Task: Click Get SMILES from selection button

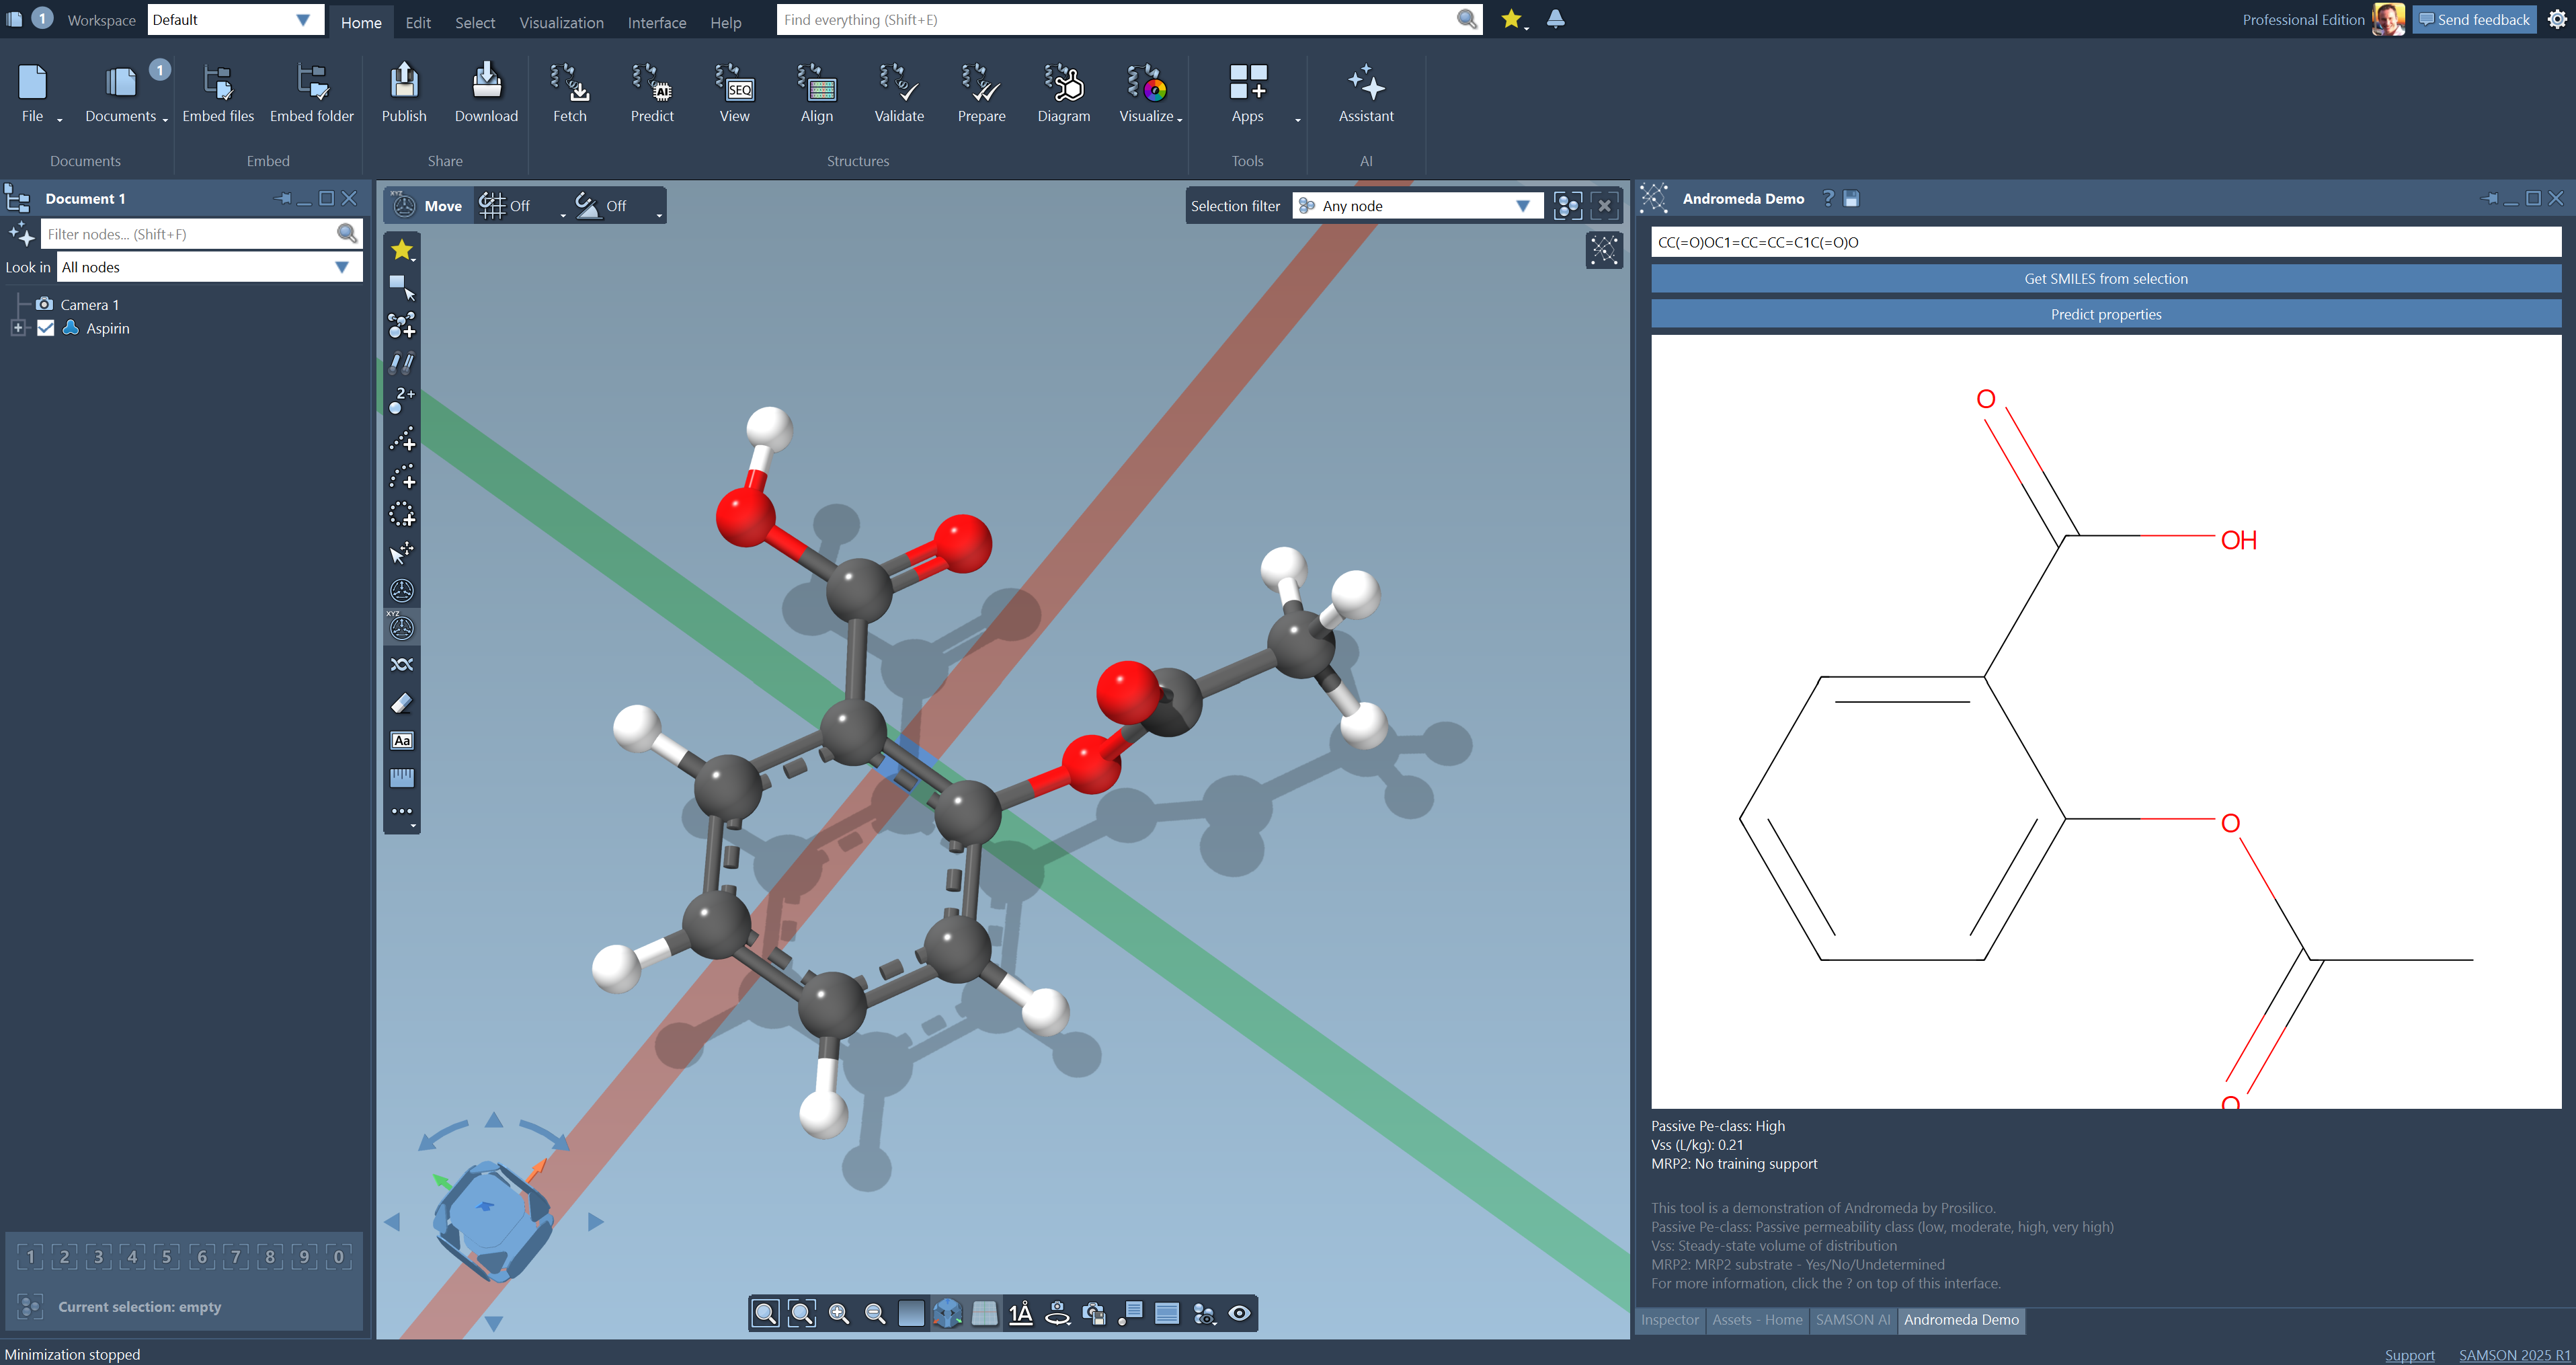Action: click(x=2105, y=279)
